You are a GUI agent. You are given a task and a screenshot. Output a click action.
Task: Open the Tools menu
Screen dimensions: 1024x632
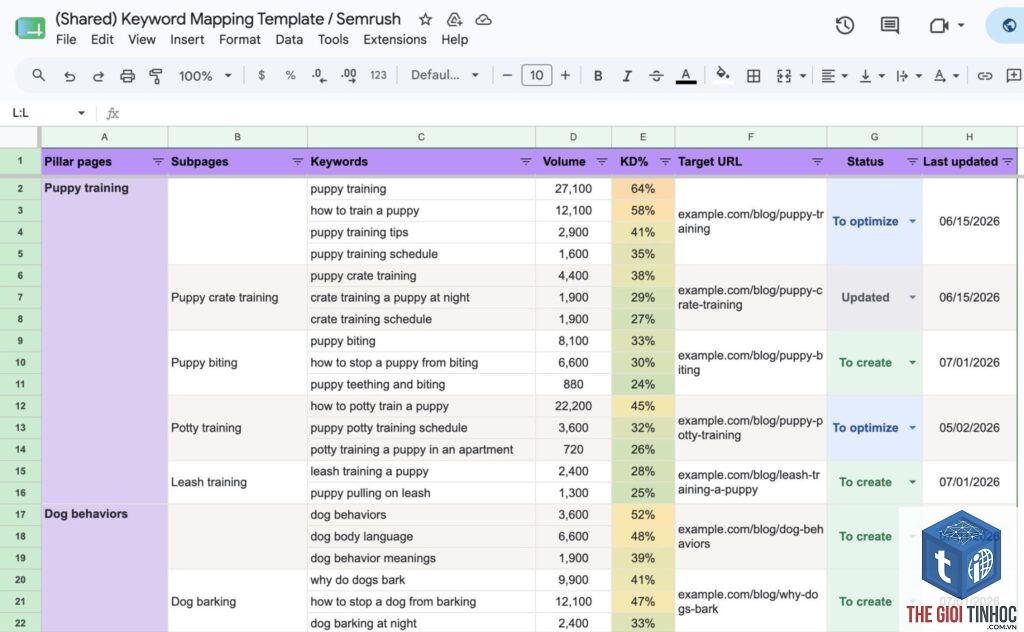point(333,39)
